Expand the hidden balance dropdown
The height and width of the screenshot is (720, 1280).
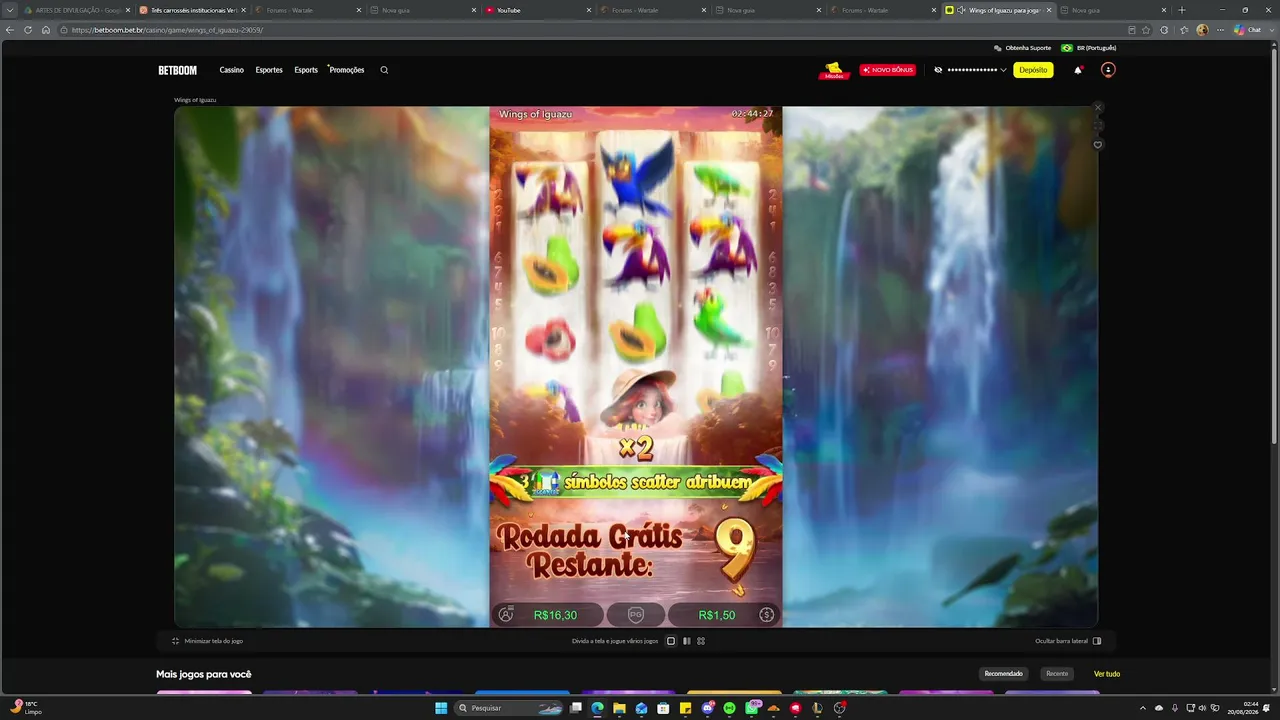[1003, 70]
